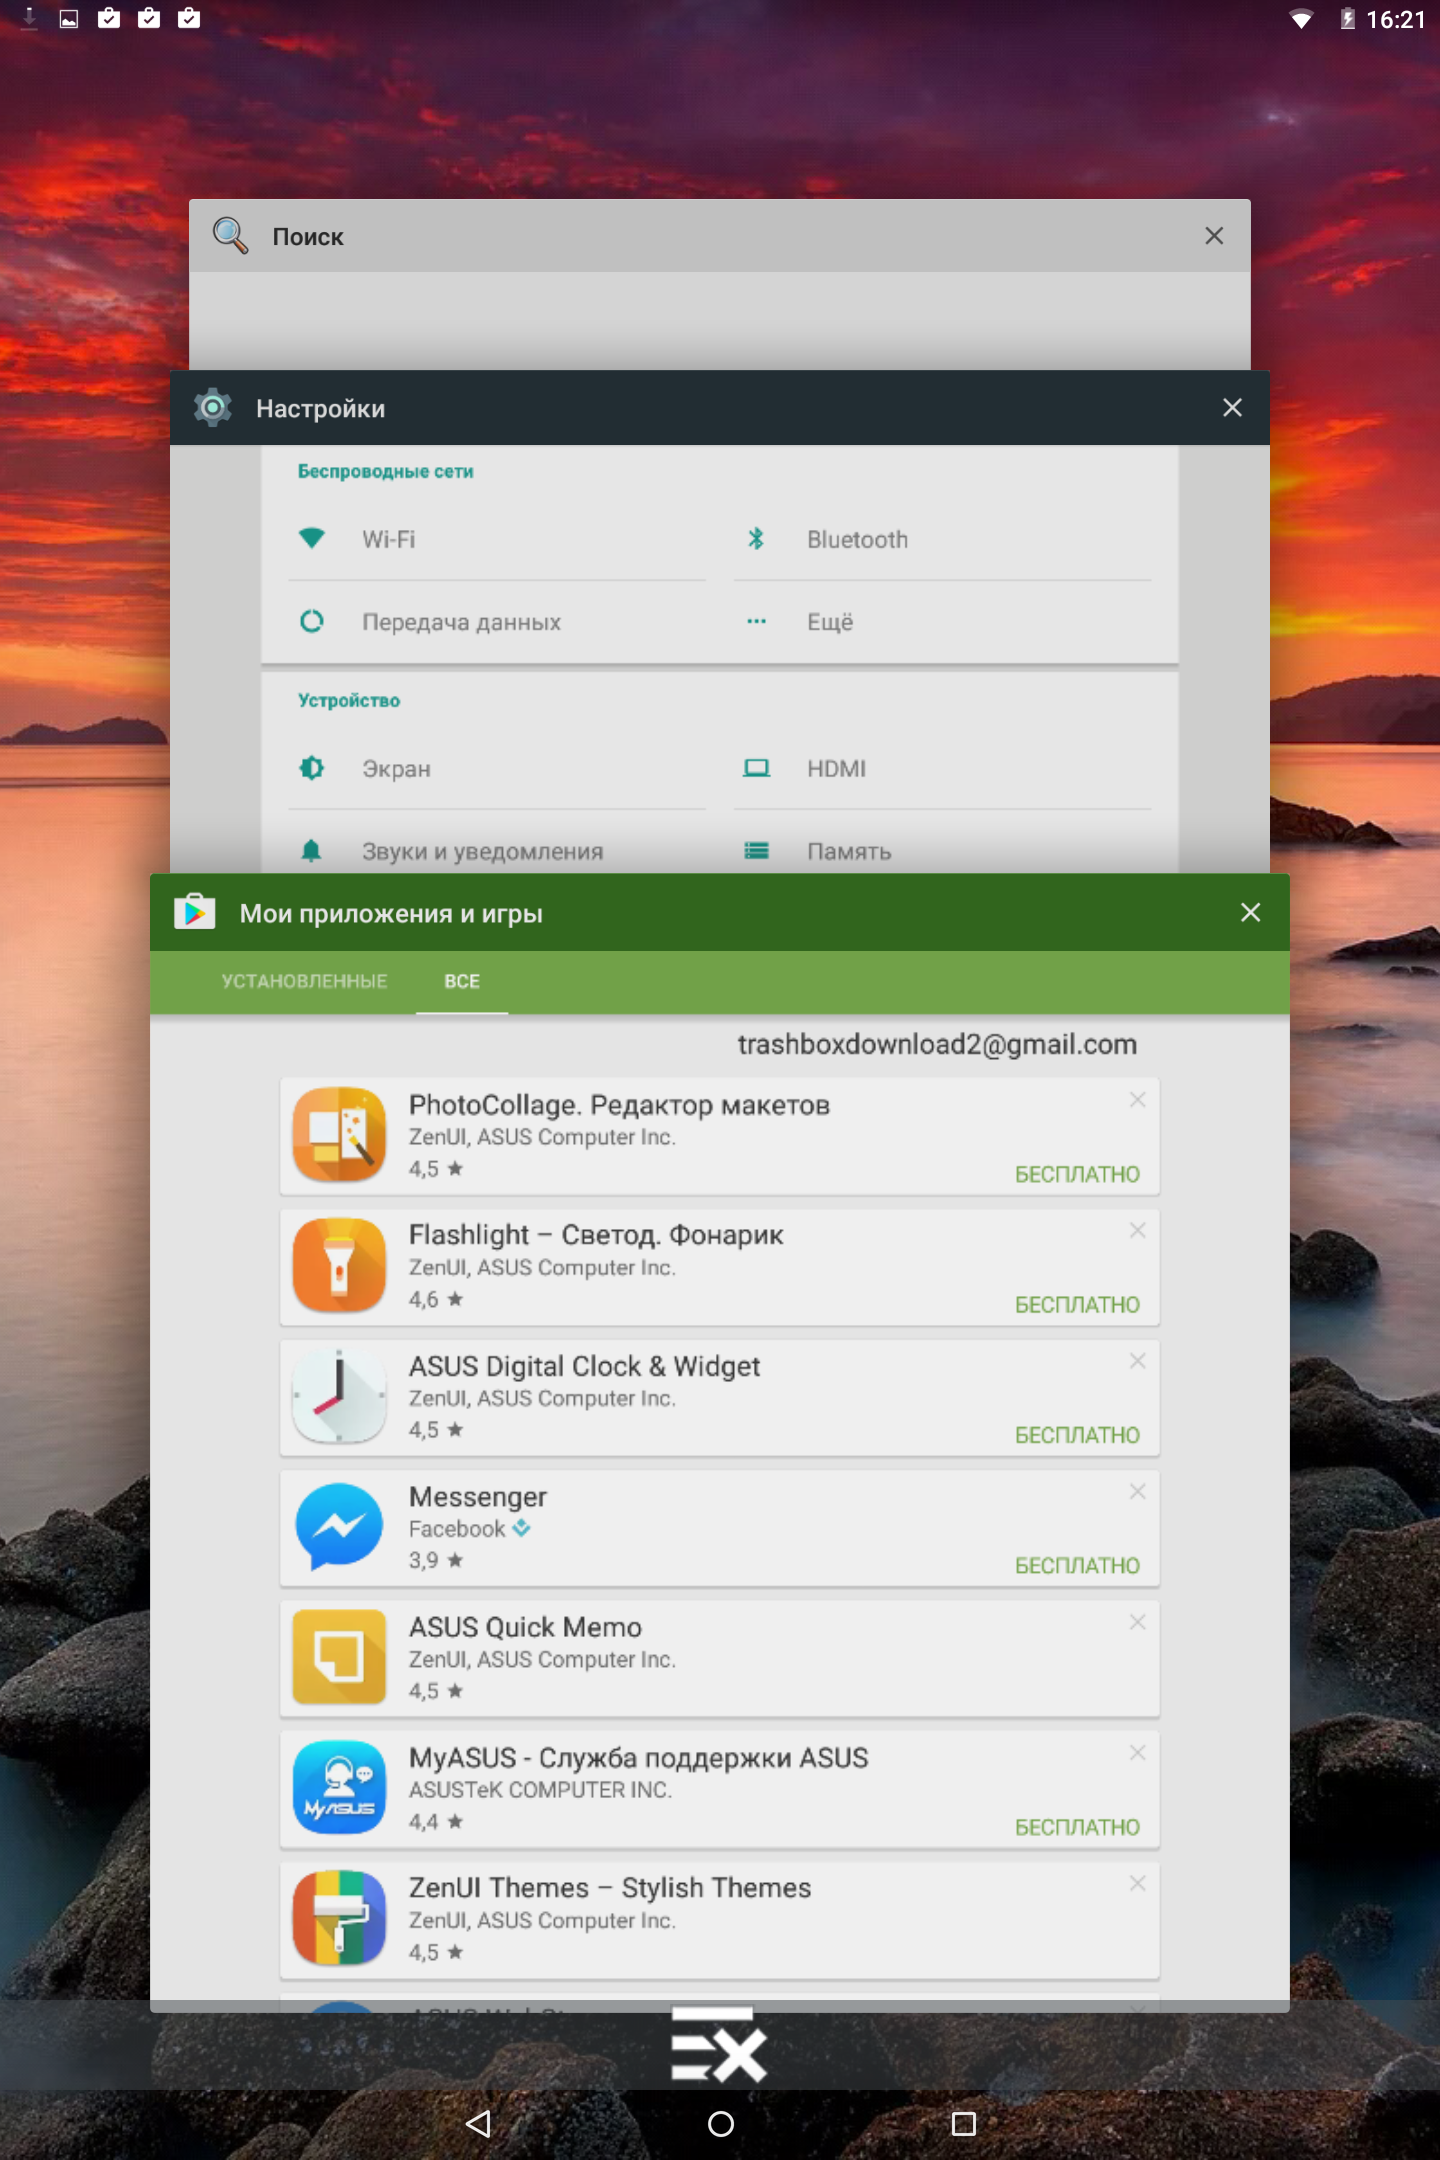Screen dimensions: 1440x2160
Task: Tap the data usage icon in Settings
Action: pos(312,621)
